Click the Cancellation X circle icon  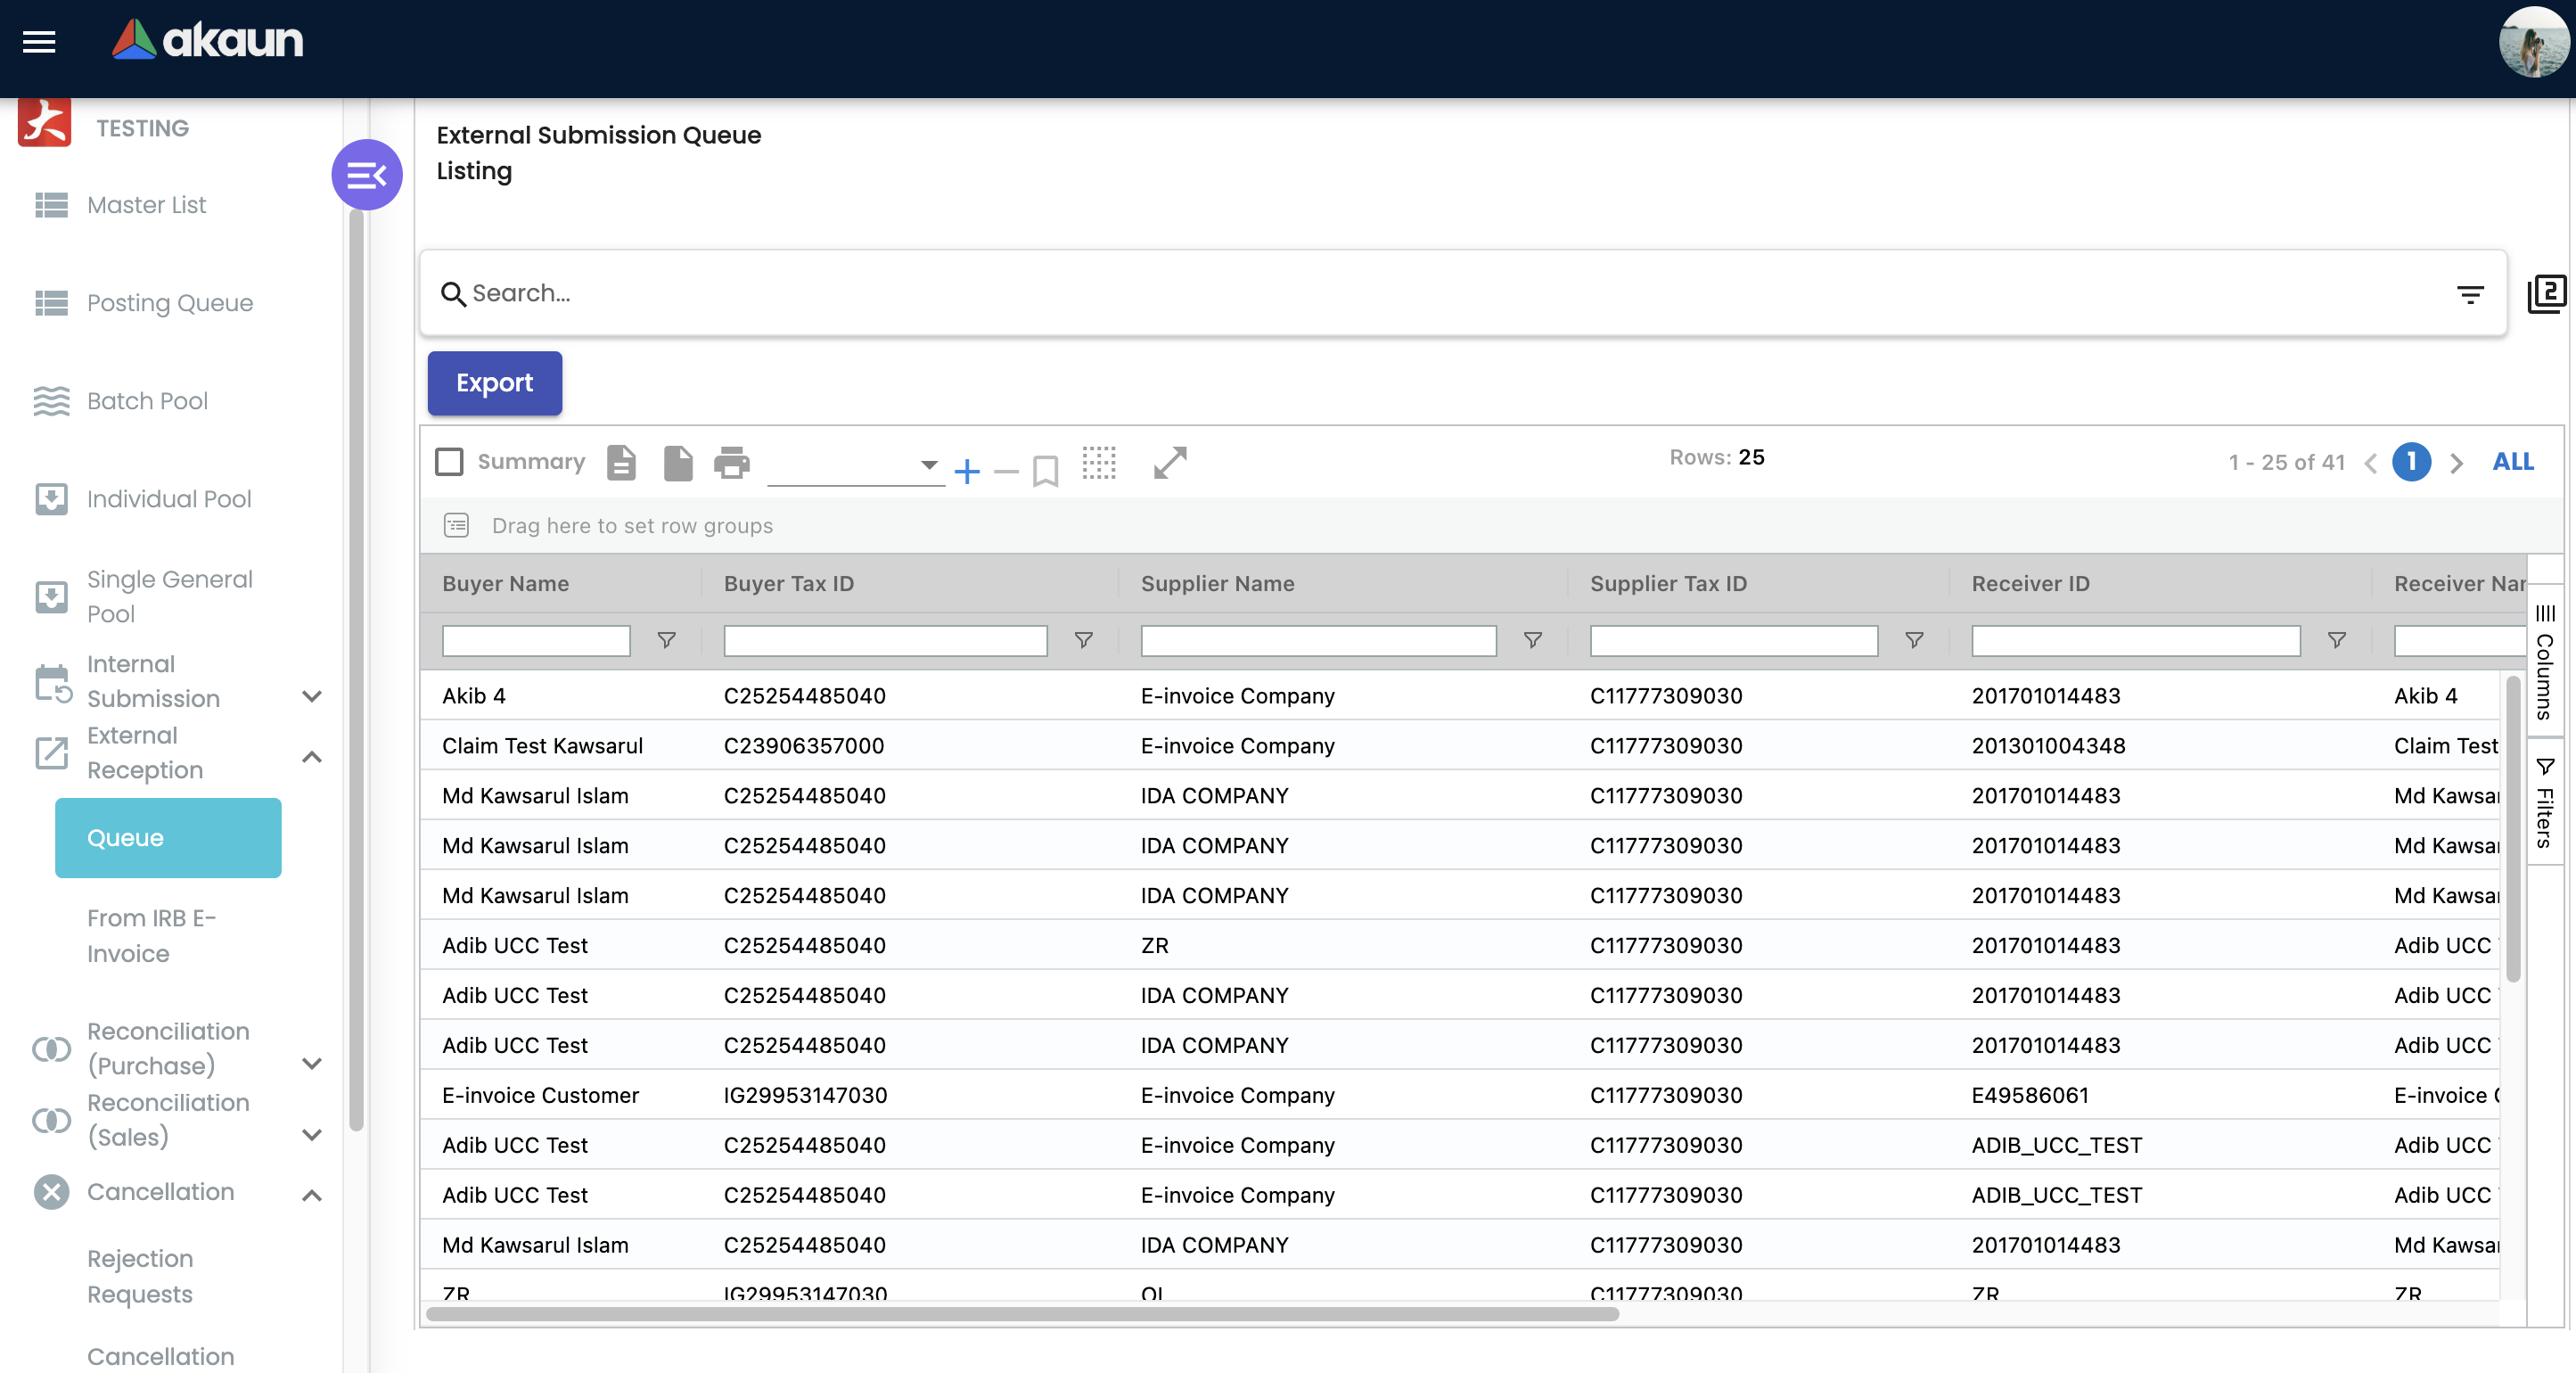point(52,1192)
